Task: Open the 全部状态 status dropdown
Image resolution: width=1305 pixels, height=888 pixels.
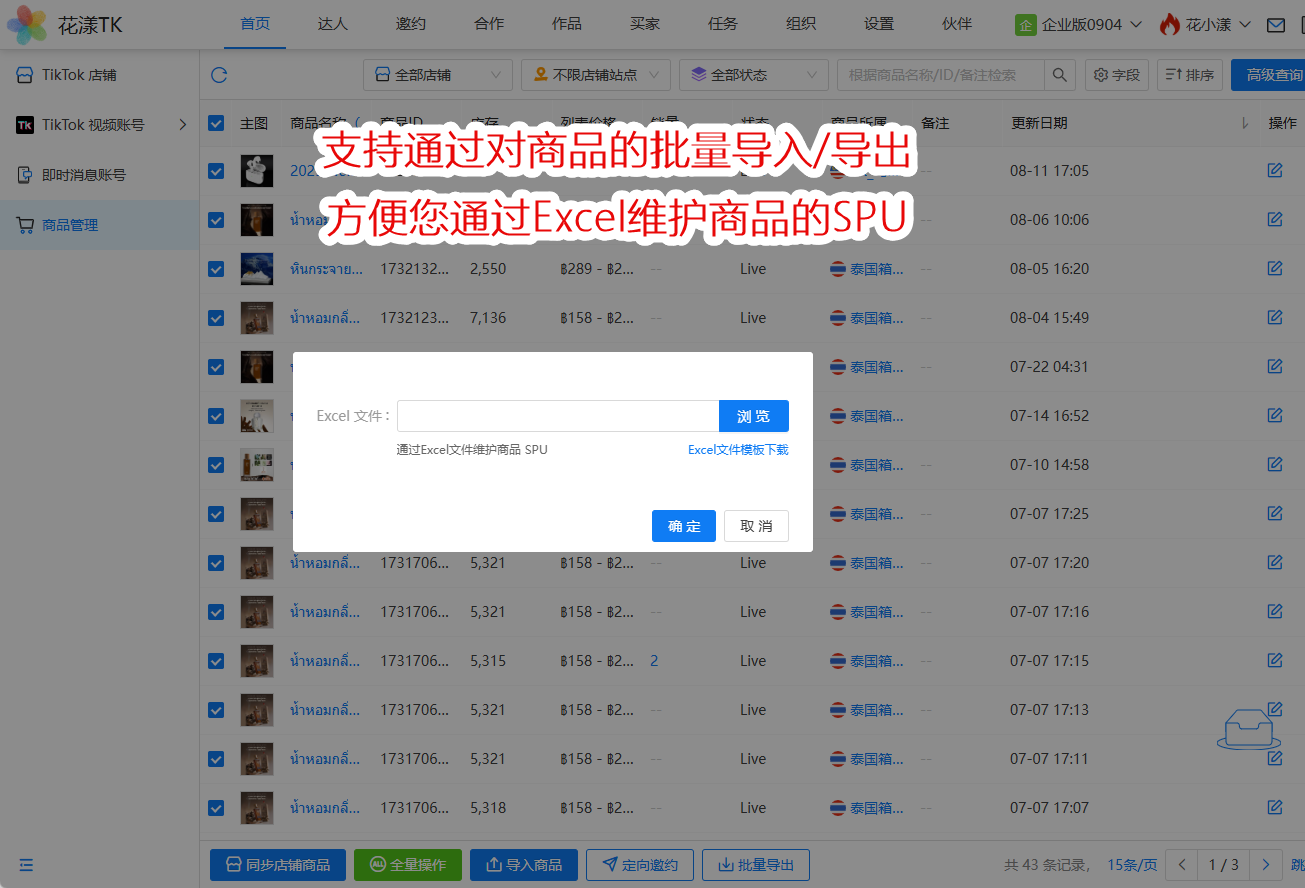Action: click(x=753, y=75)
